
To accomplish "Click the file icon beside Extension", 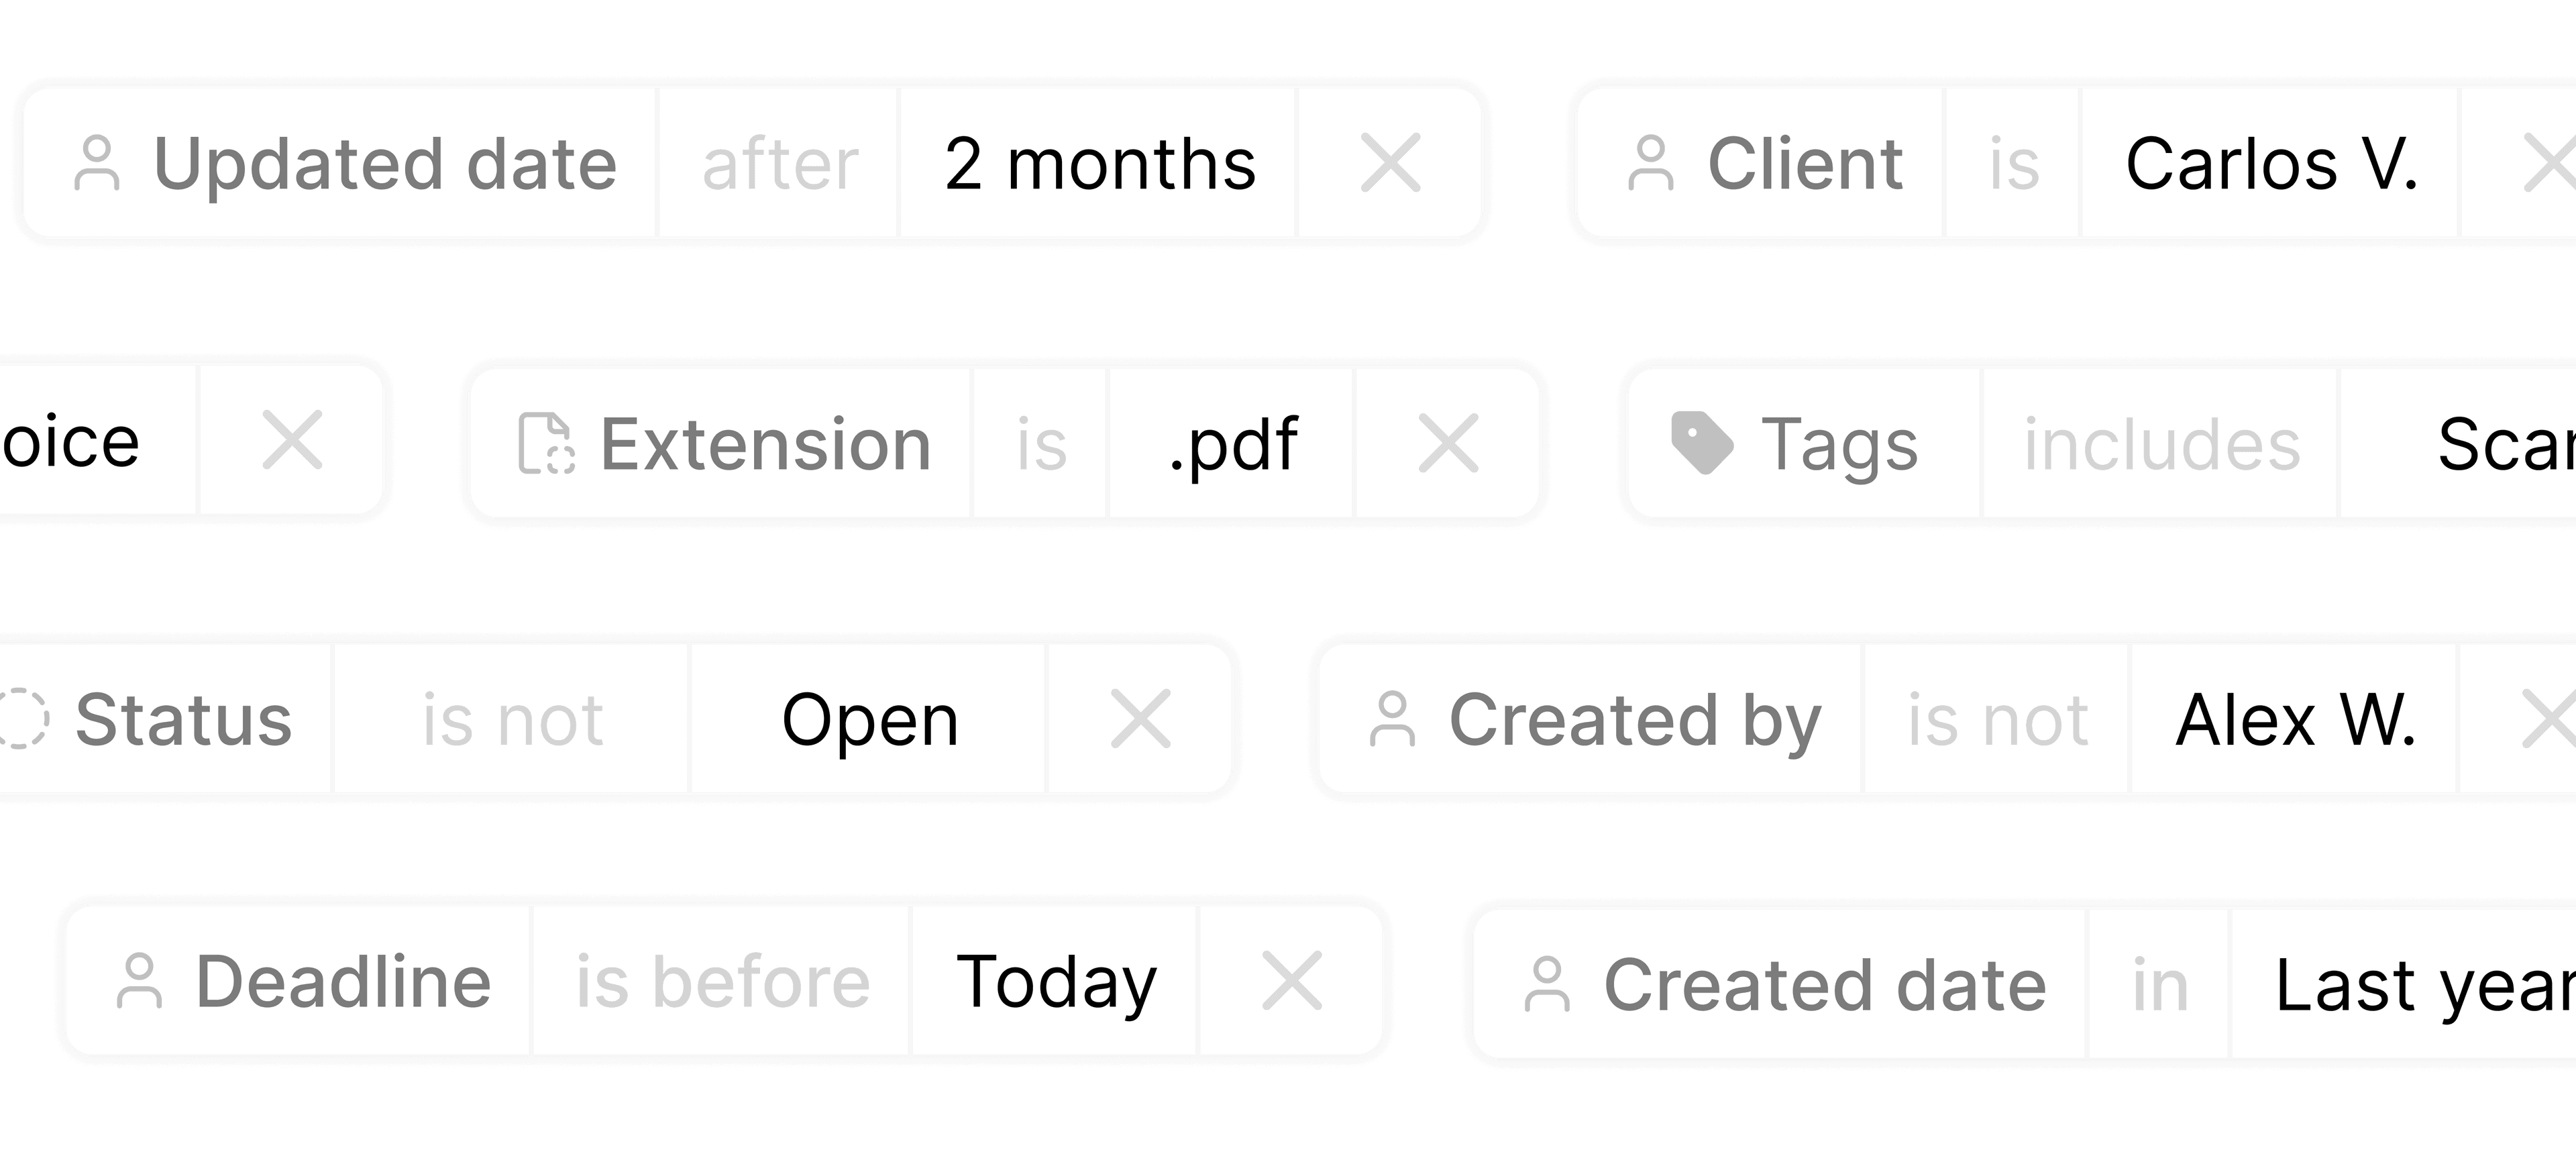I will pyautogui.click(x=546, y=443).
